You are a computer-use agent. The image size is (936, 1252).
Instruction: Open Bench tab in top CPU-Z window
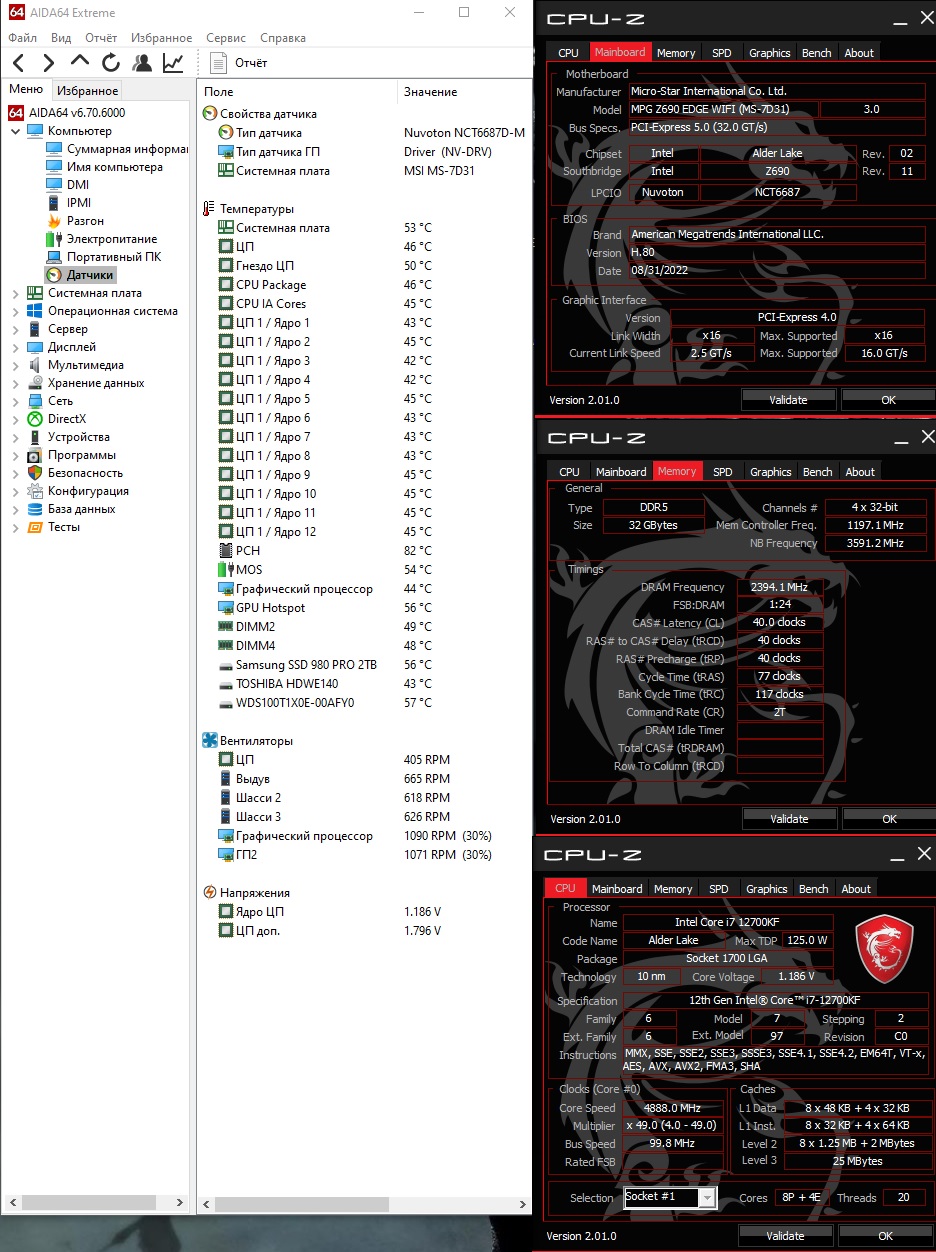[x=816, y=53]
